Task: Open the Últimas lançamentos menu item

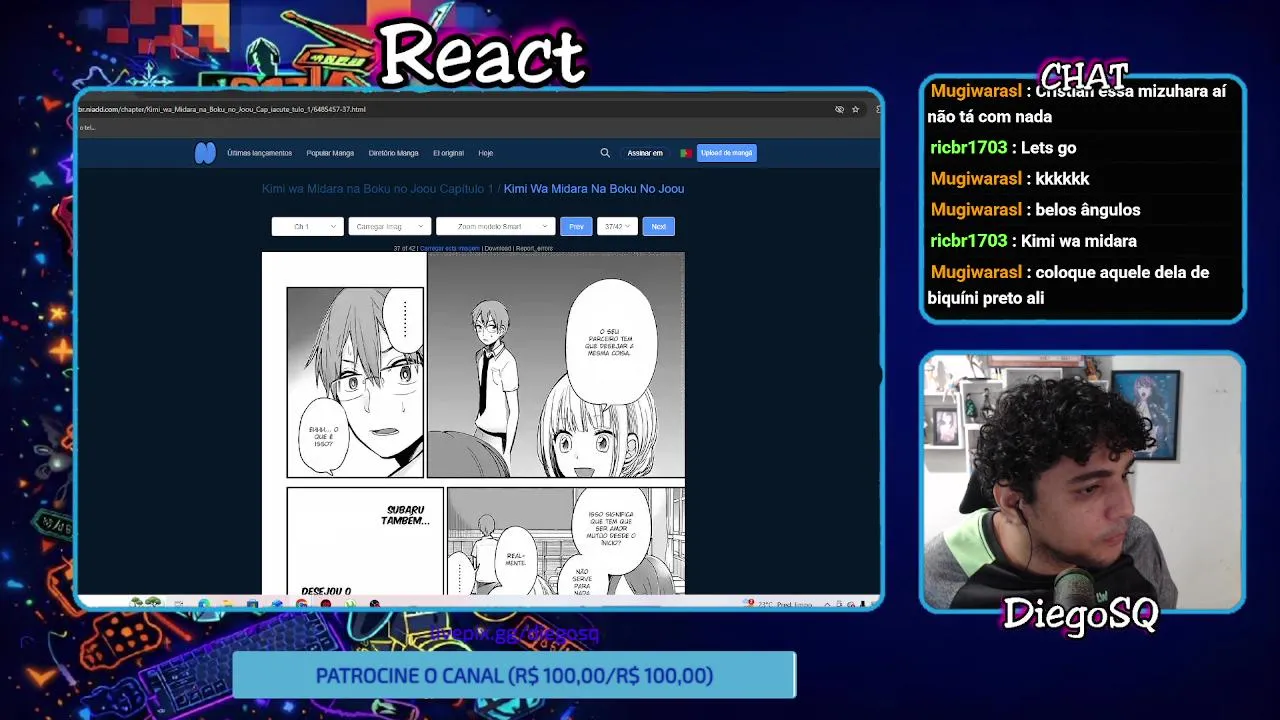Action: click(x=259, y=153)
